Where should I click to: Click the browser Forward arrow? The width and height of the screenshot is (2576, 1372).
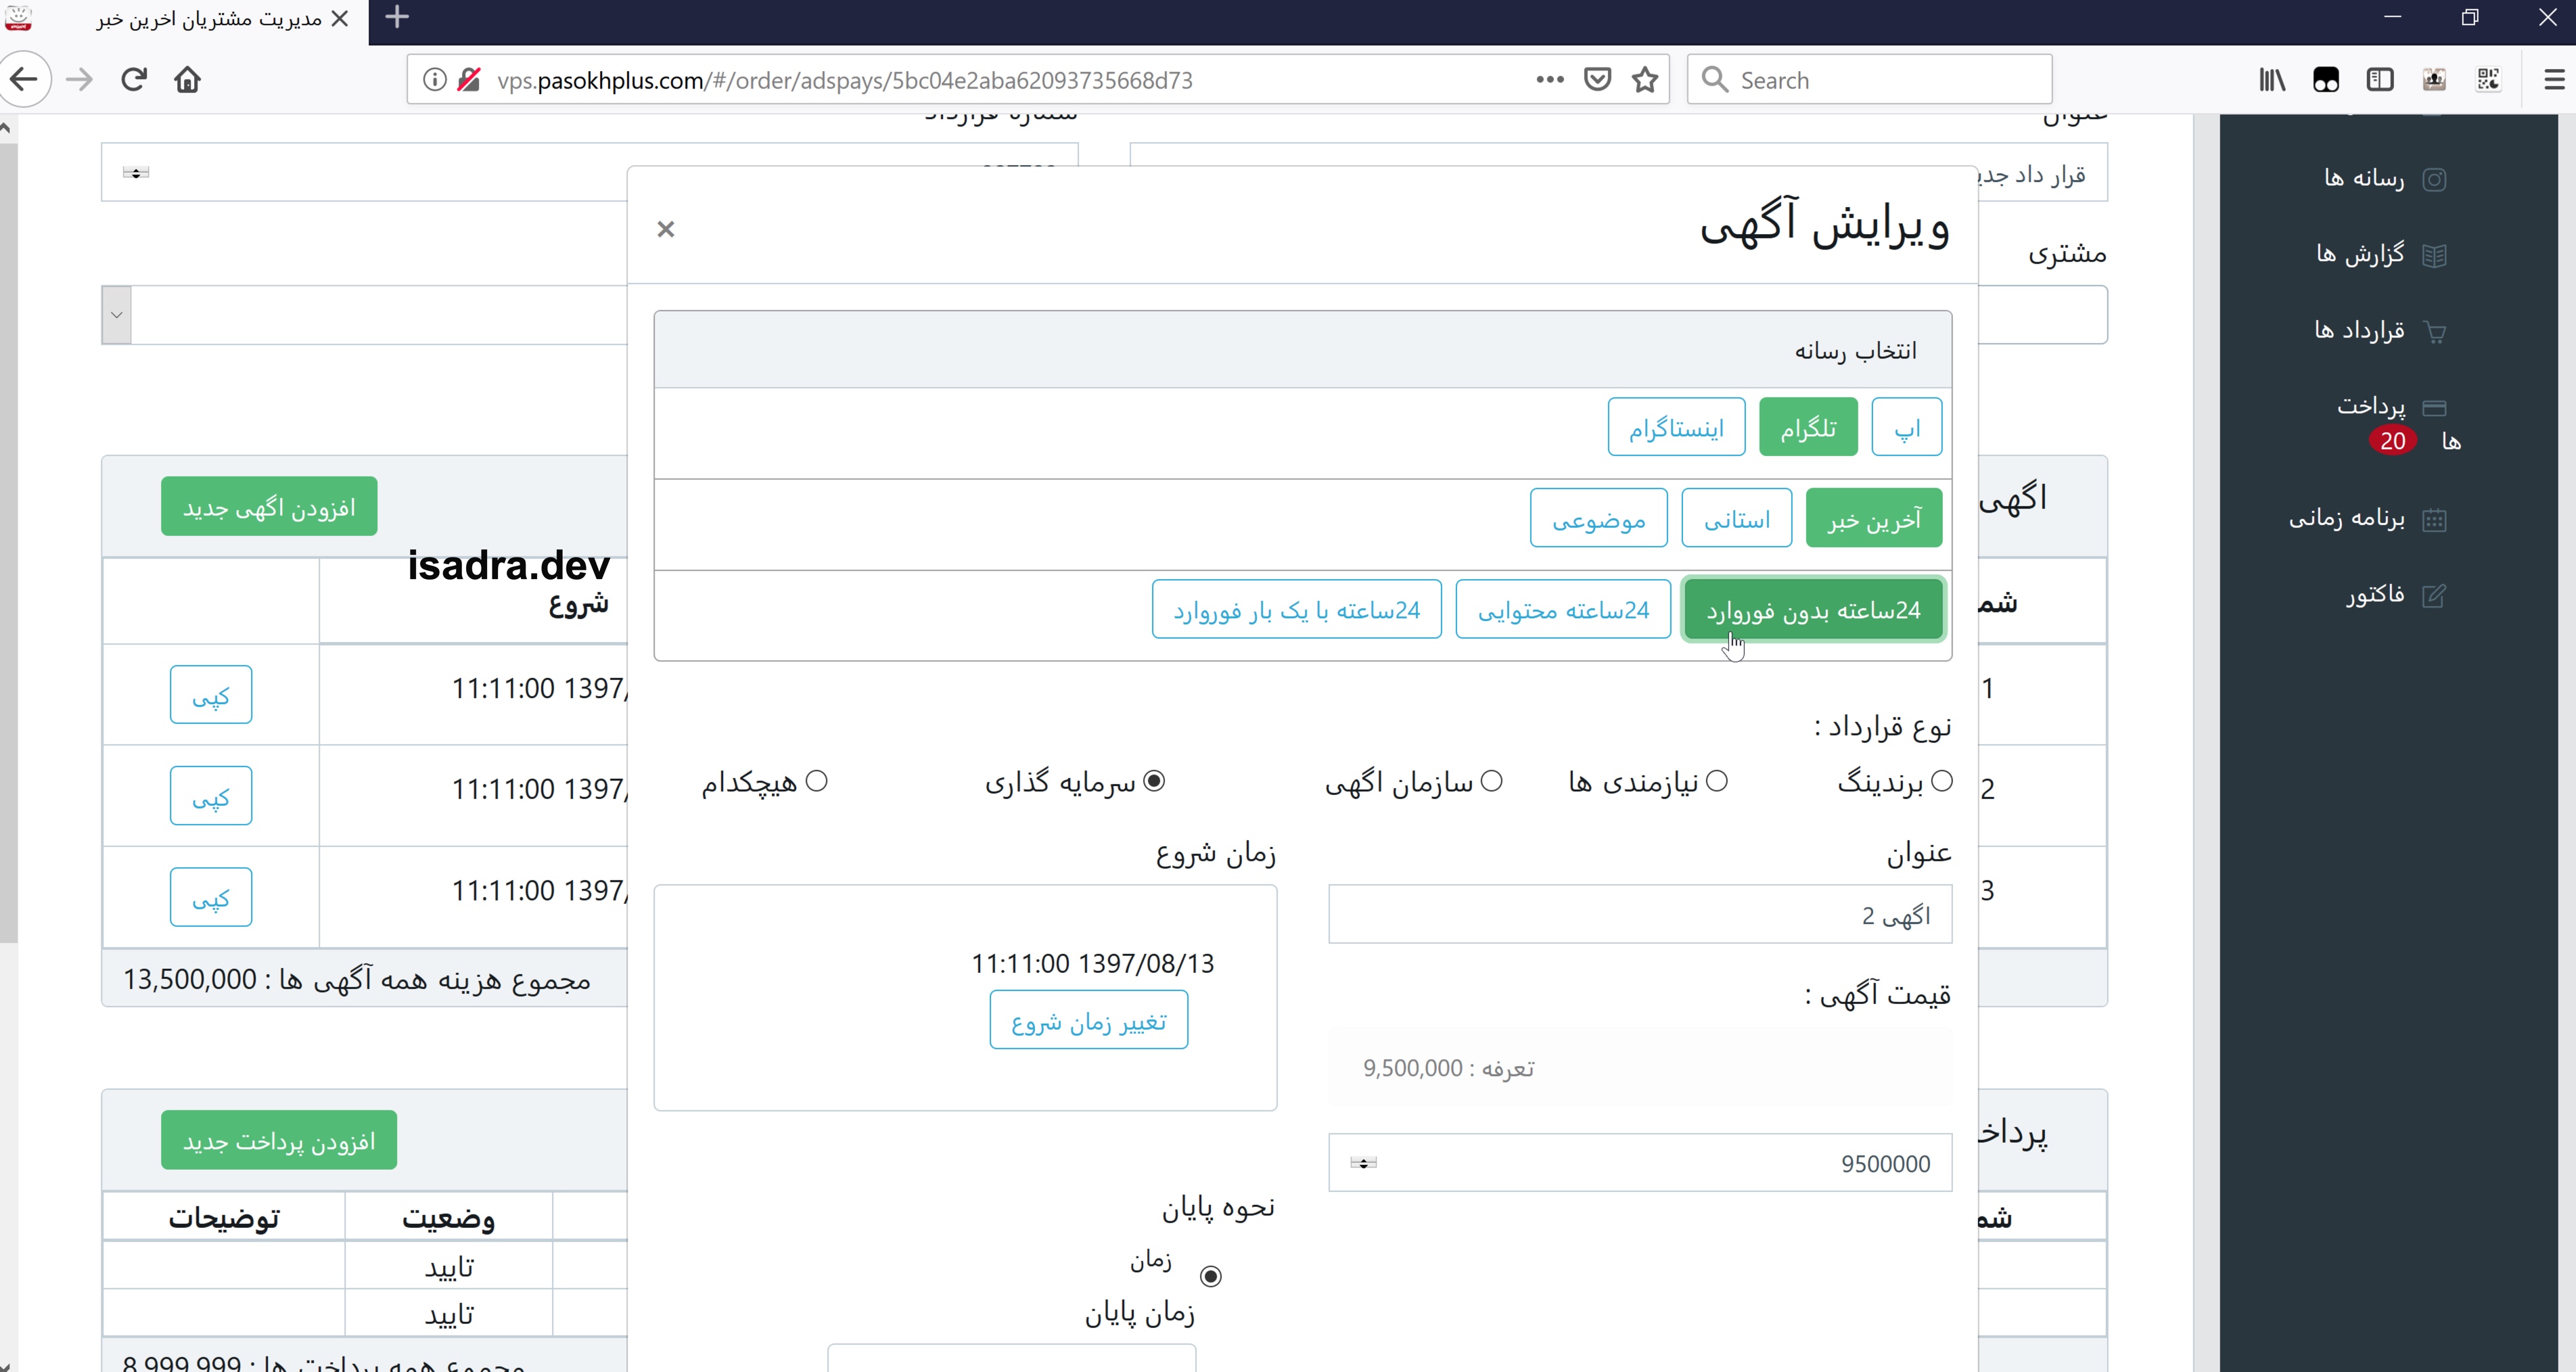pyautogui.click(x=79, y=80)
